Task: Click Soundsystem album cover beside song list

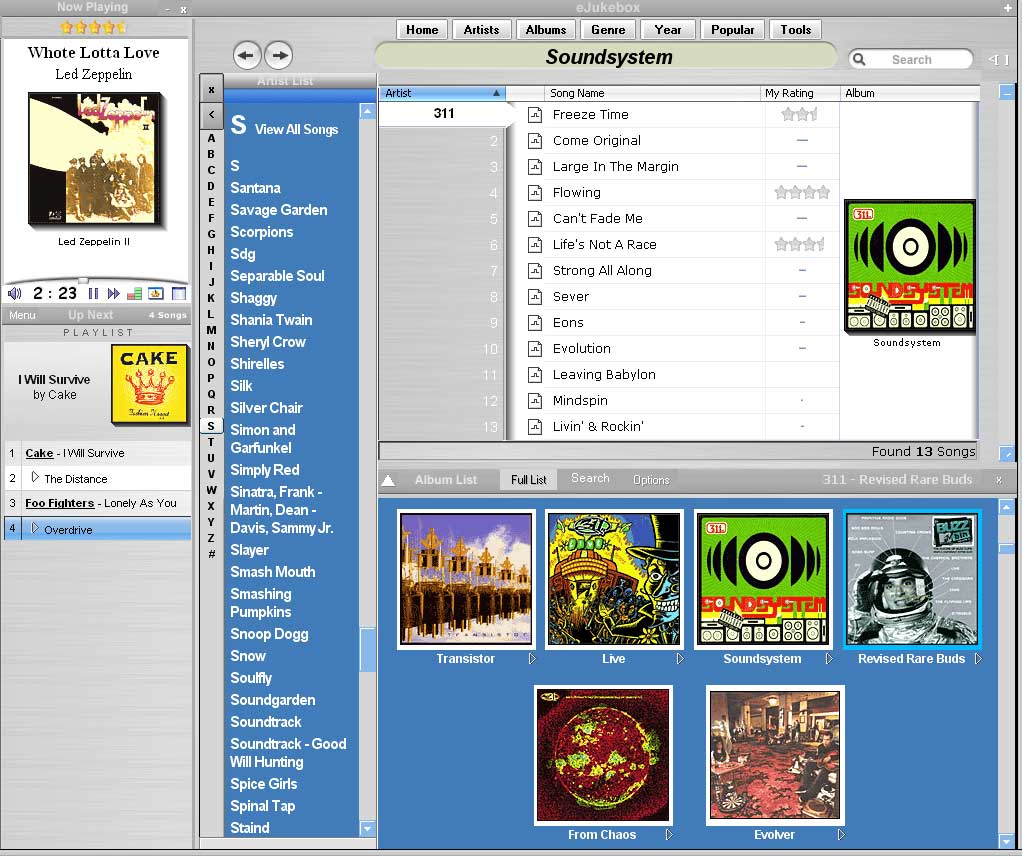Action: [910, 267]
